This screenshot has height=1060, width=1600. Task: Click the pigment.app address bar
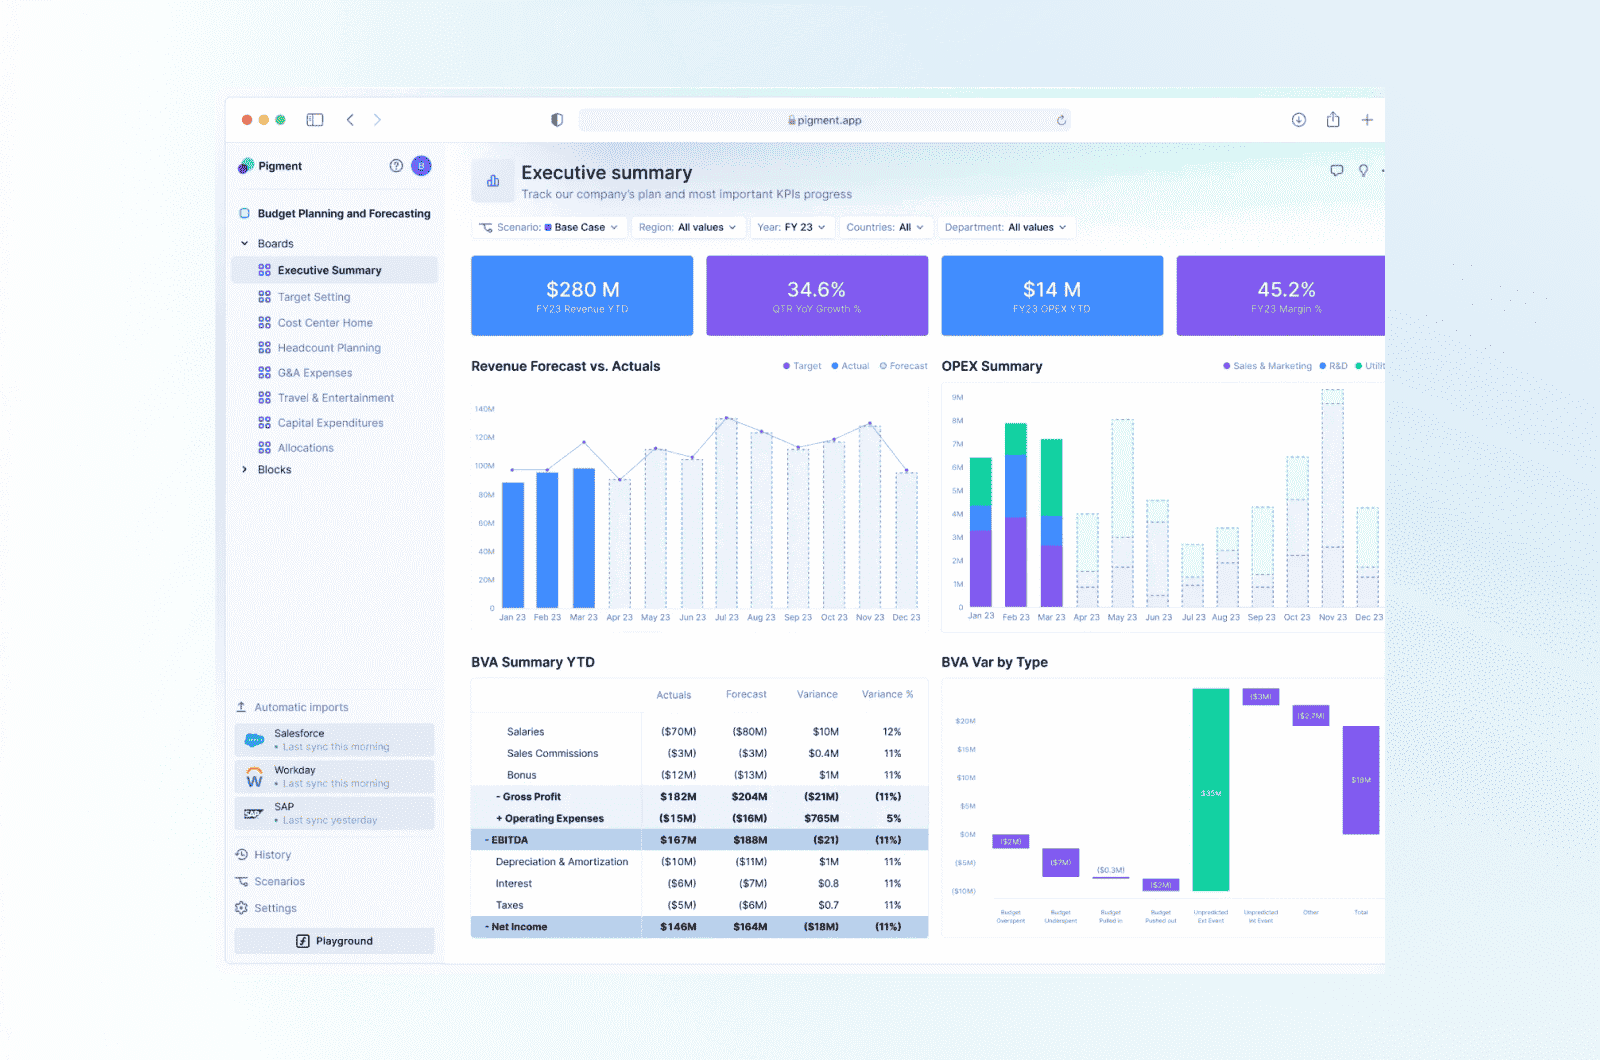tap(826, 120)
